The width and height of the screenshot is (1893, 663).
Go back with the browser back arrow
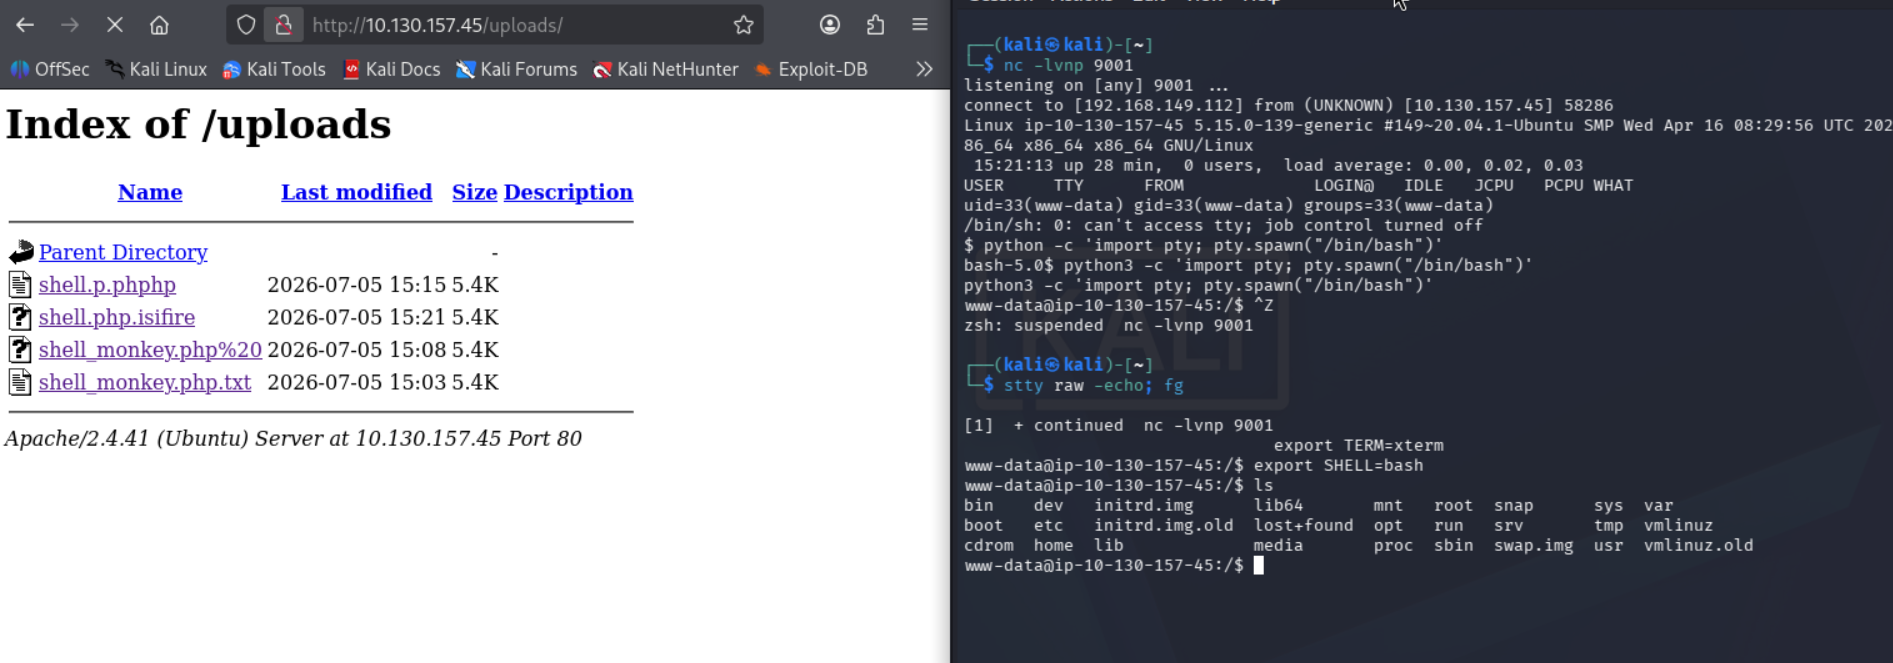tap(25, 25)
